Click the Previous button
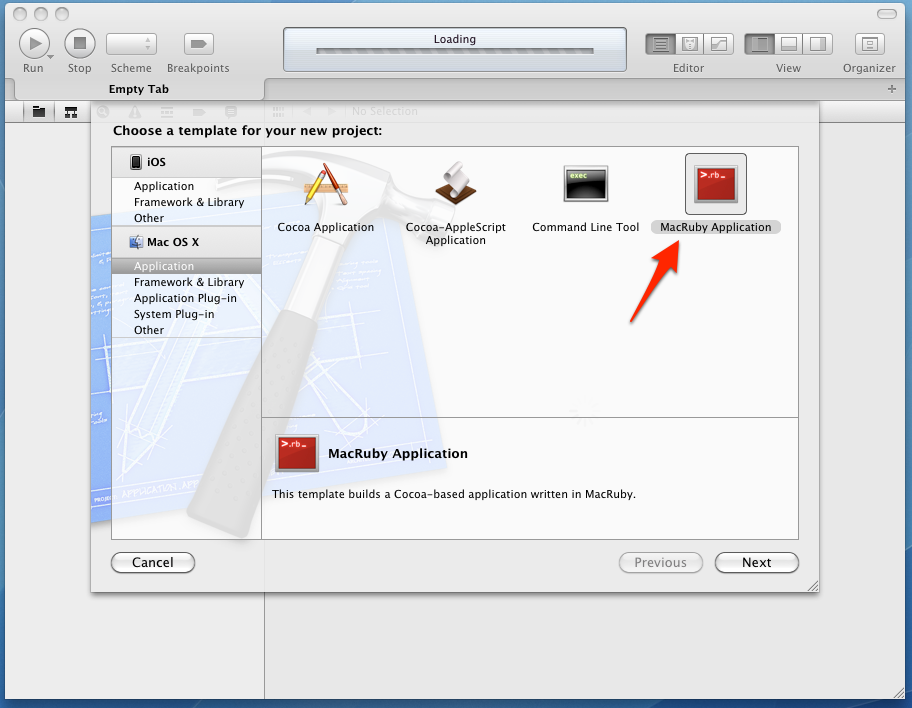Image resolution: width=912 pixels, height=708 pixels. point(661,563)
